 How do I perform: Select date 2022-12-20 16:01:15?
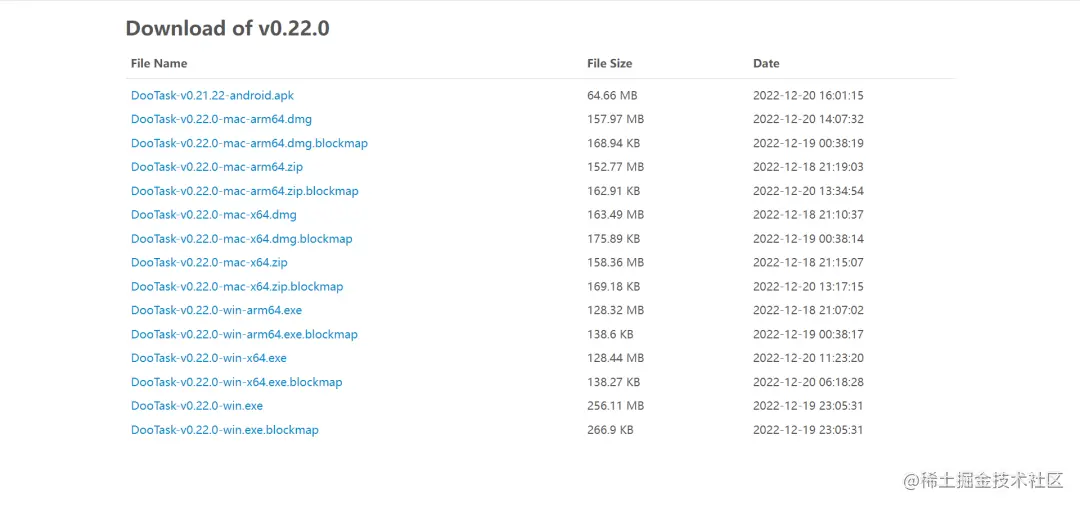808,95
